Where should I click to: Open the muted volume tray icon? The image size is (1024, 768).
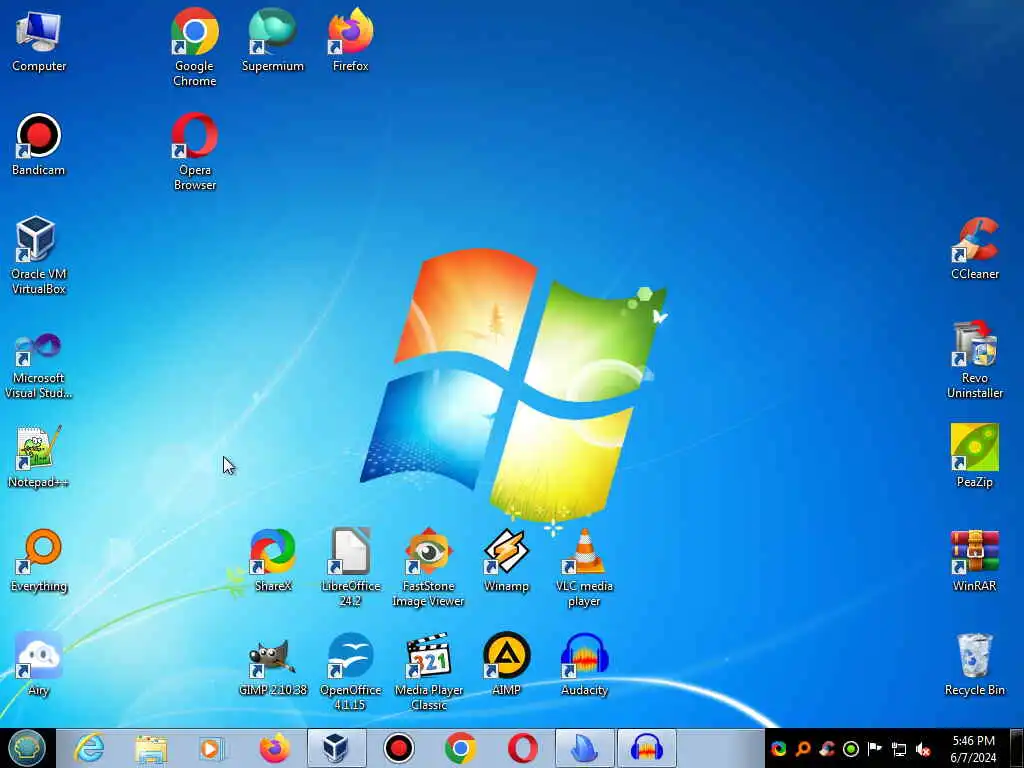click(x=923, y=749)
